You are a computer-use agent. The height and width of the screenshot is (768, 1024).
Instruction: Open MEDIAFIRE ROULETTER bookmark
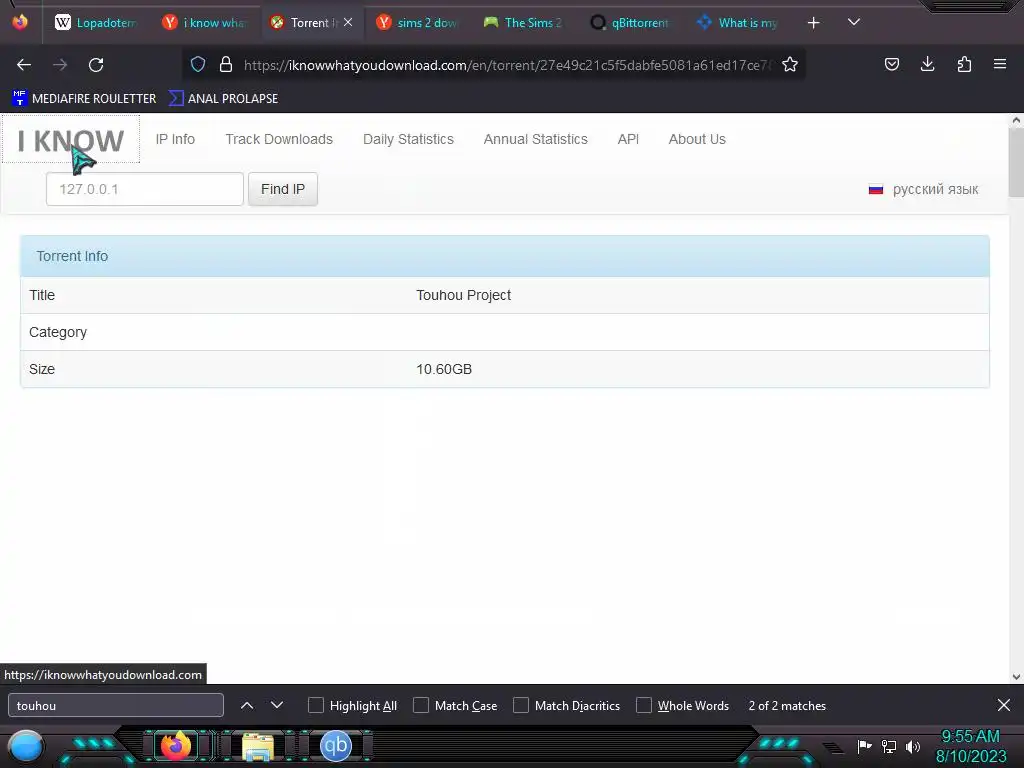click(84, 99)
